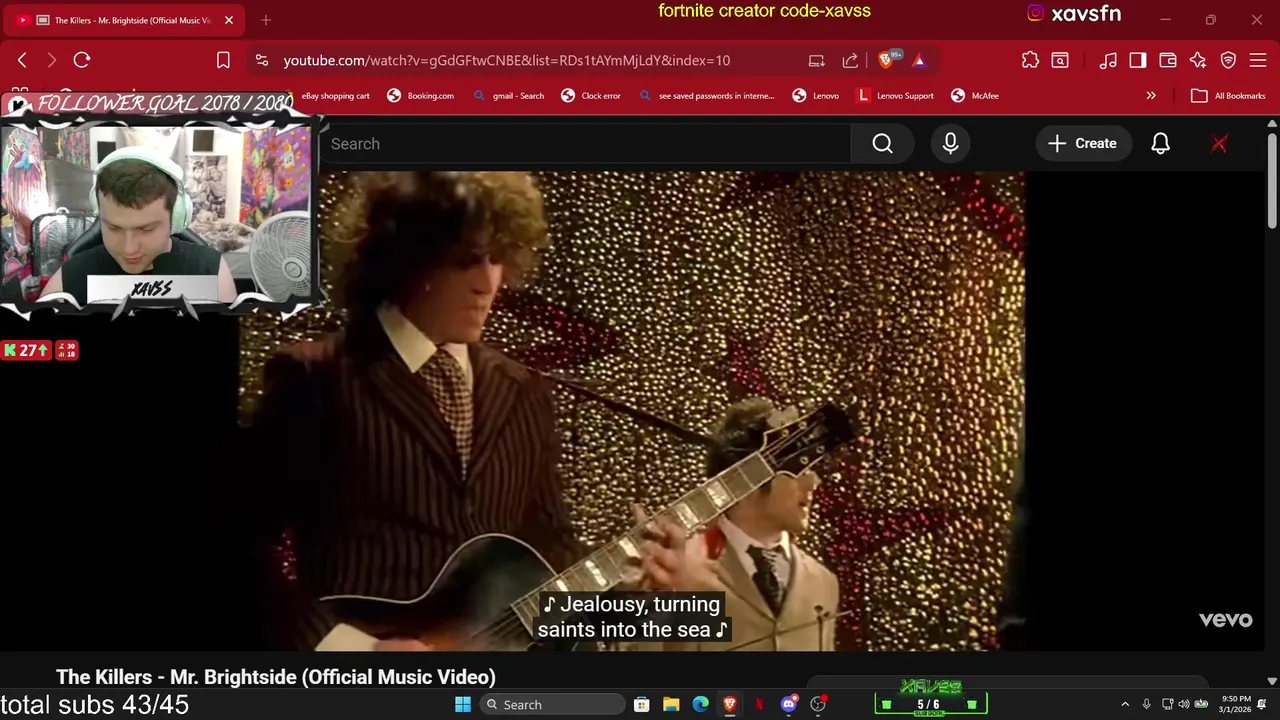Open the Booking.com bookmark
The image size is (1280, 720).
coord(420,96)
